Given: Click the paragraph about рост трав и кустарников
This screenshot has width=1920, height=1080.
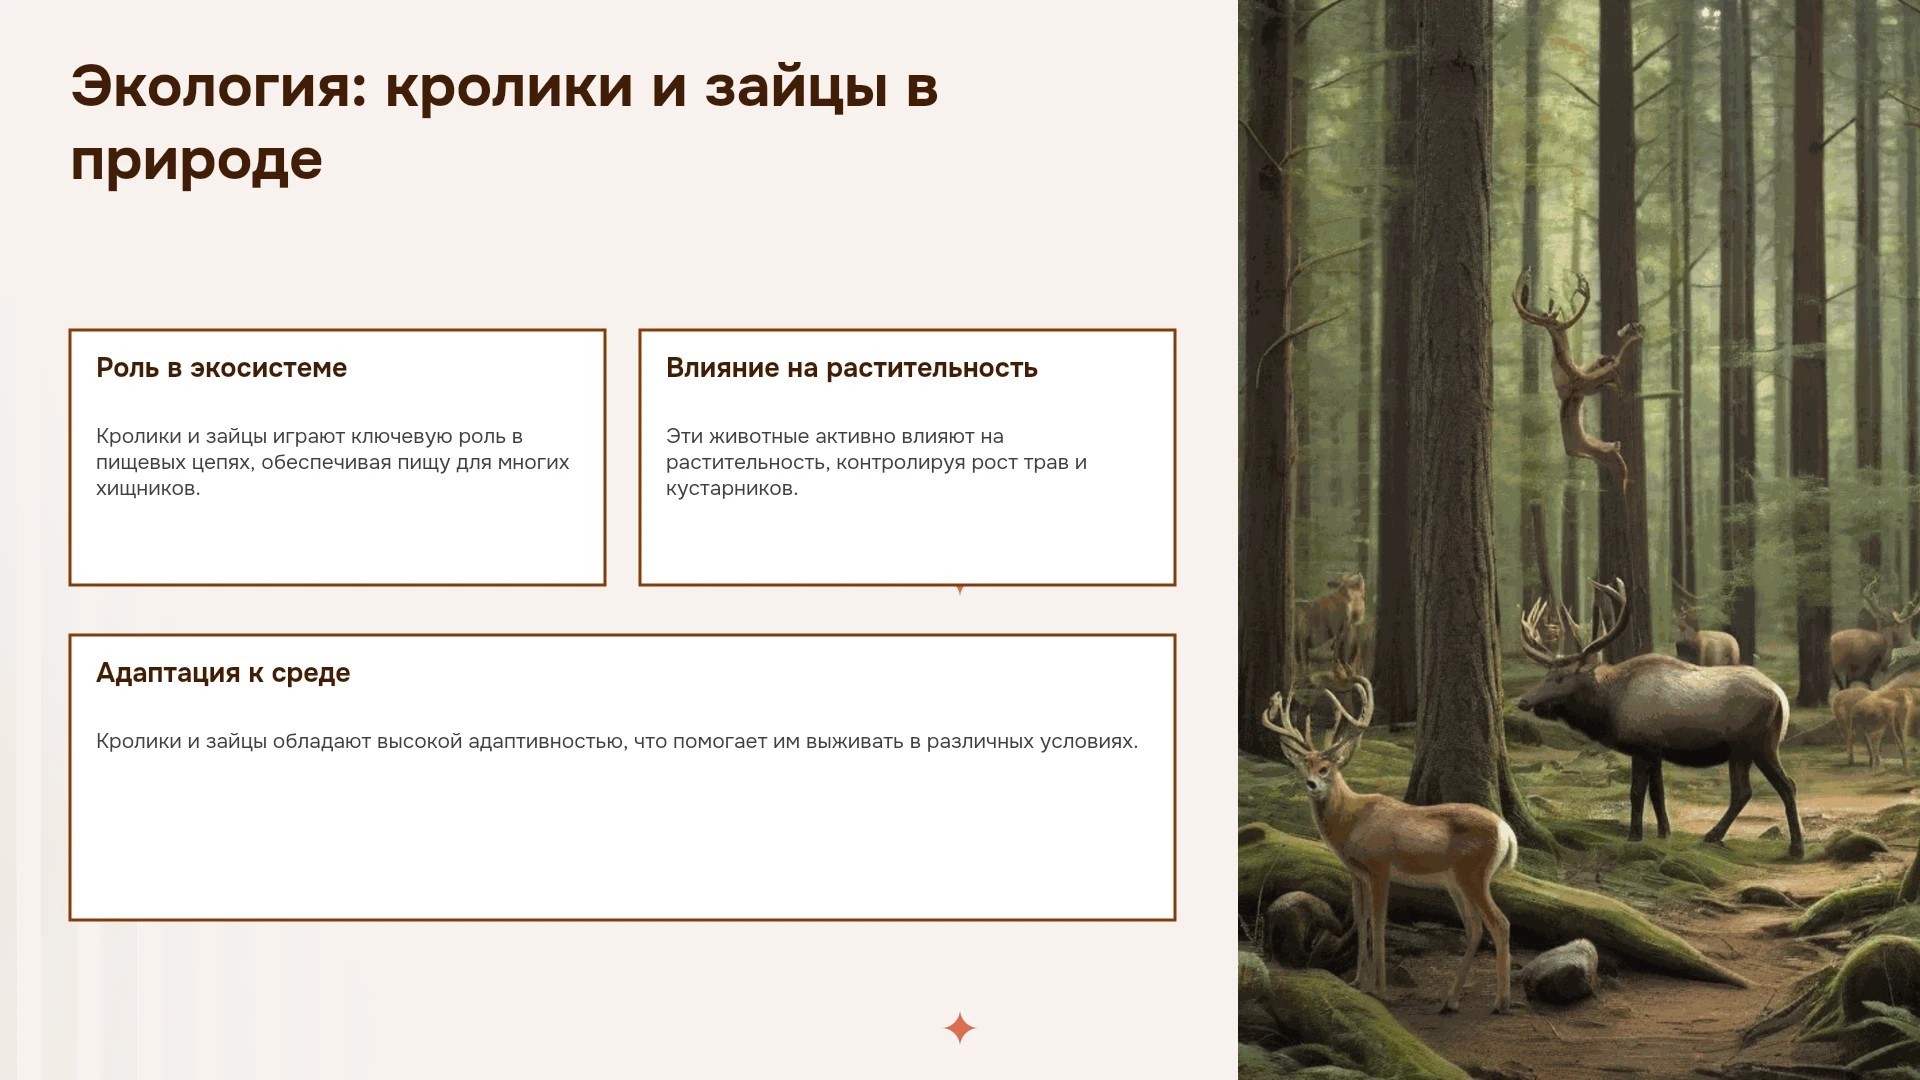Looking at the screenshot, I should click(876, 462).
